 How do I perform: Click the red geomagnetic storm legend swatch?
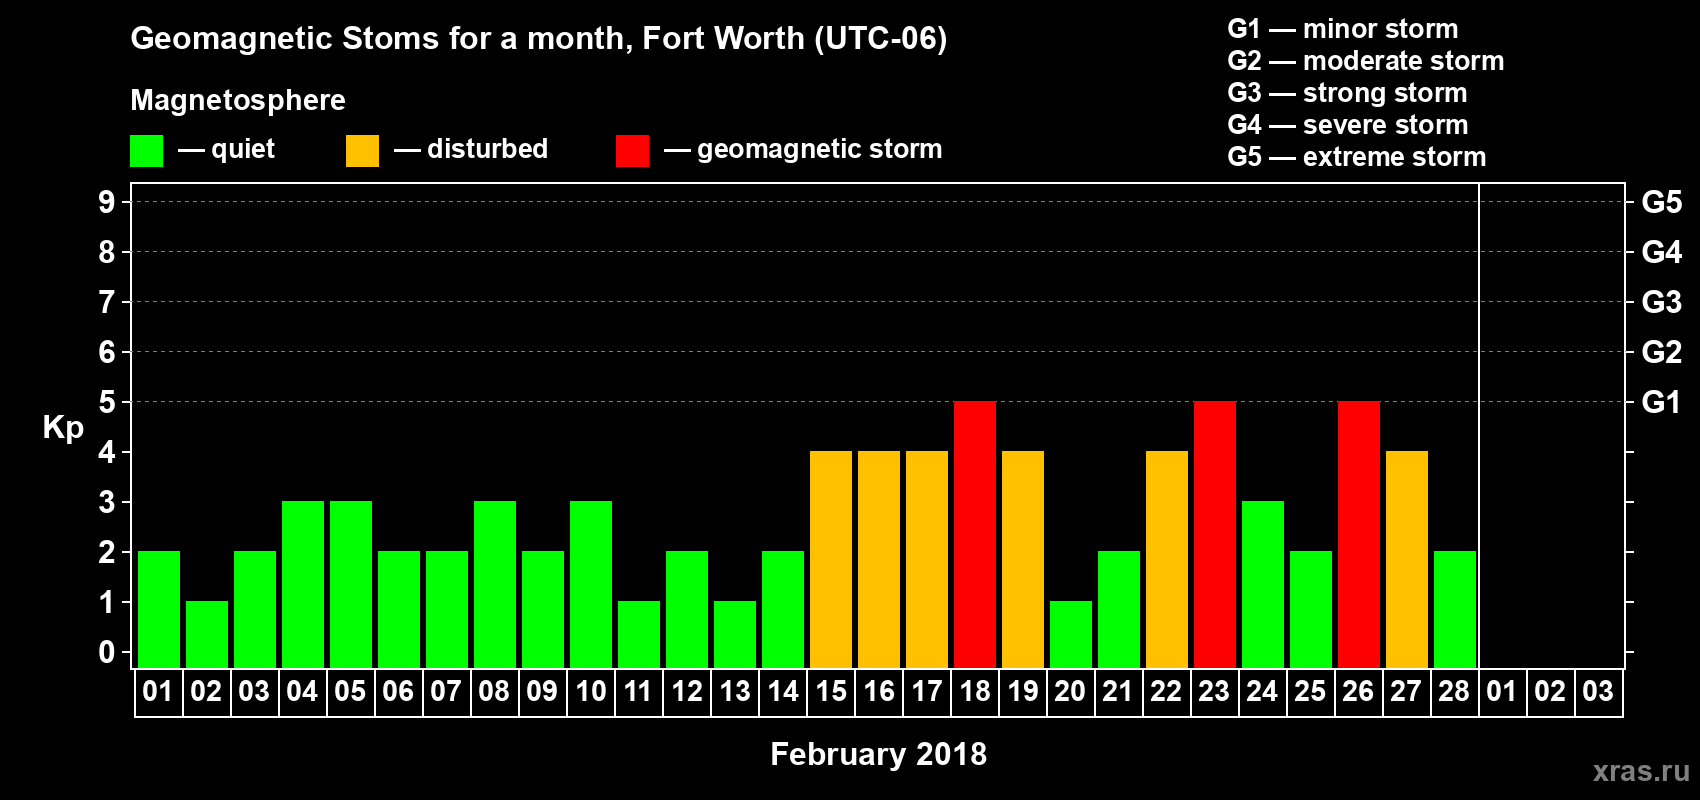coord(632,151)
